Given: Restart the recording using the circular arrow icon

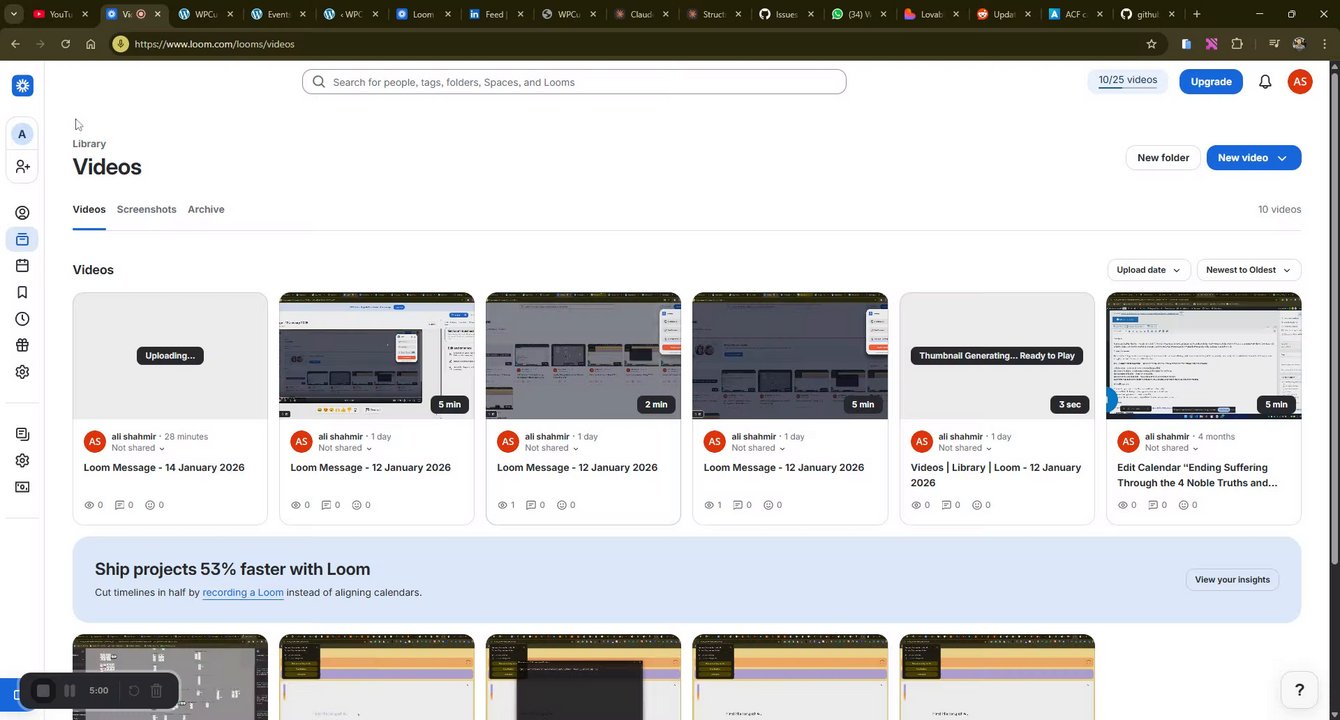Looking at the screenshot, I should [133, 691].
